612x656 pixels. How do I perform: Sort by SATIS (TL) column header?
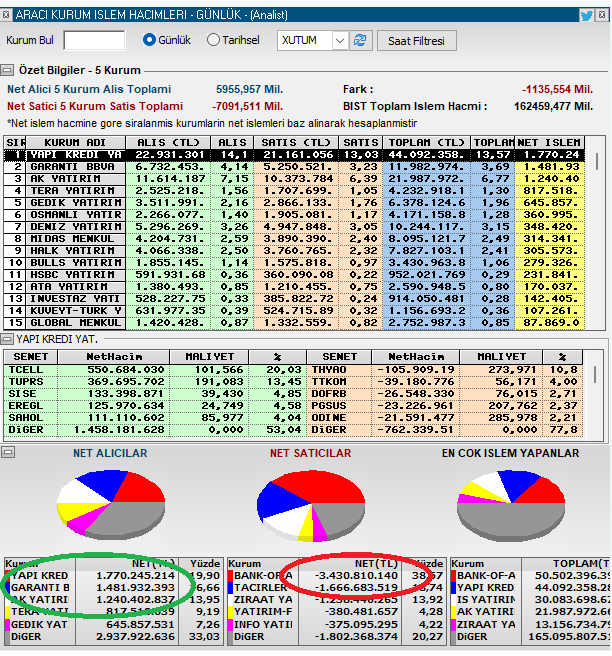296,142
